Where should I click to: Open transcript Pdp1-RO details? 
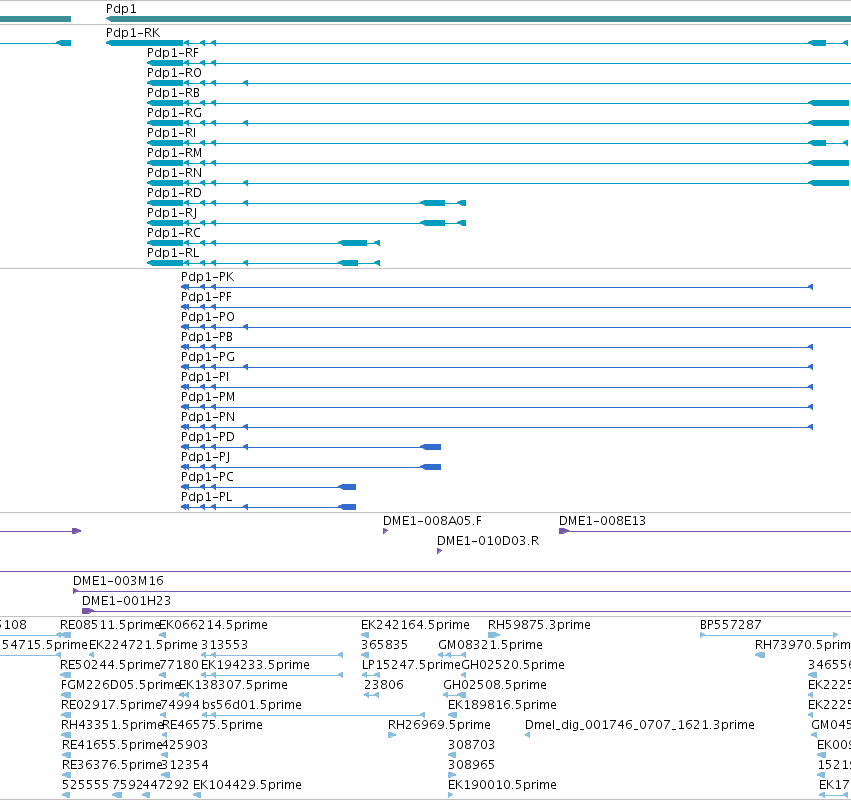[x=174, y=73]
